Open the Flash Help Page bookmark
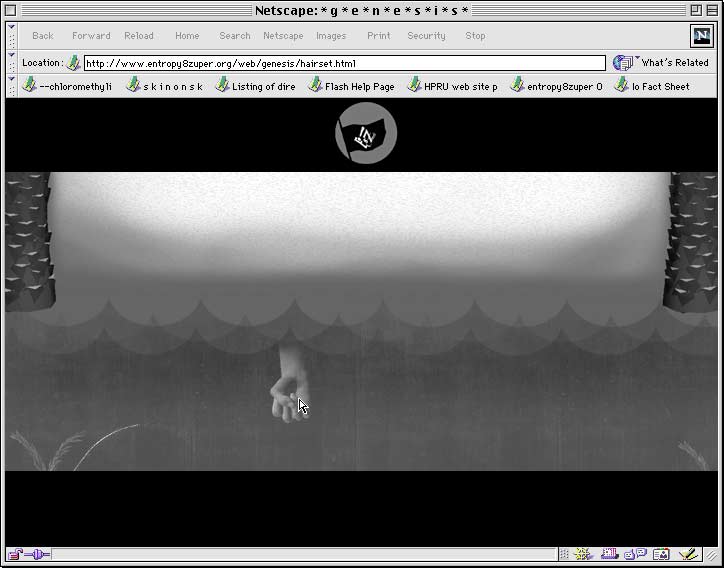The image size is (724, 568). 350,87
